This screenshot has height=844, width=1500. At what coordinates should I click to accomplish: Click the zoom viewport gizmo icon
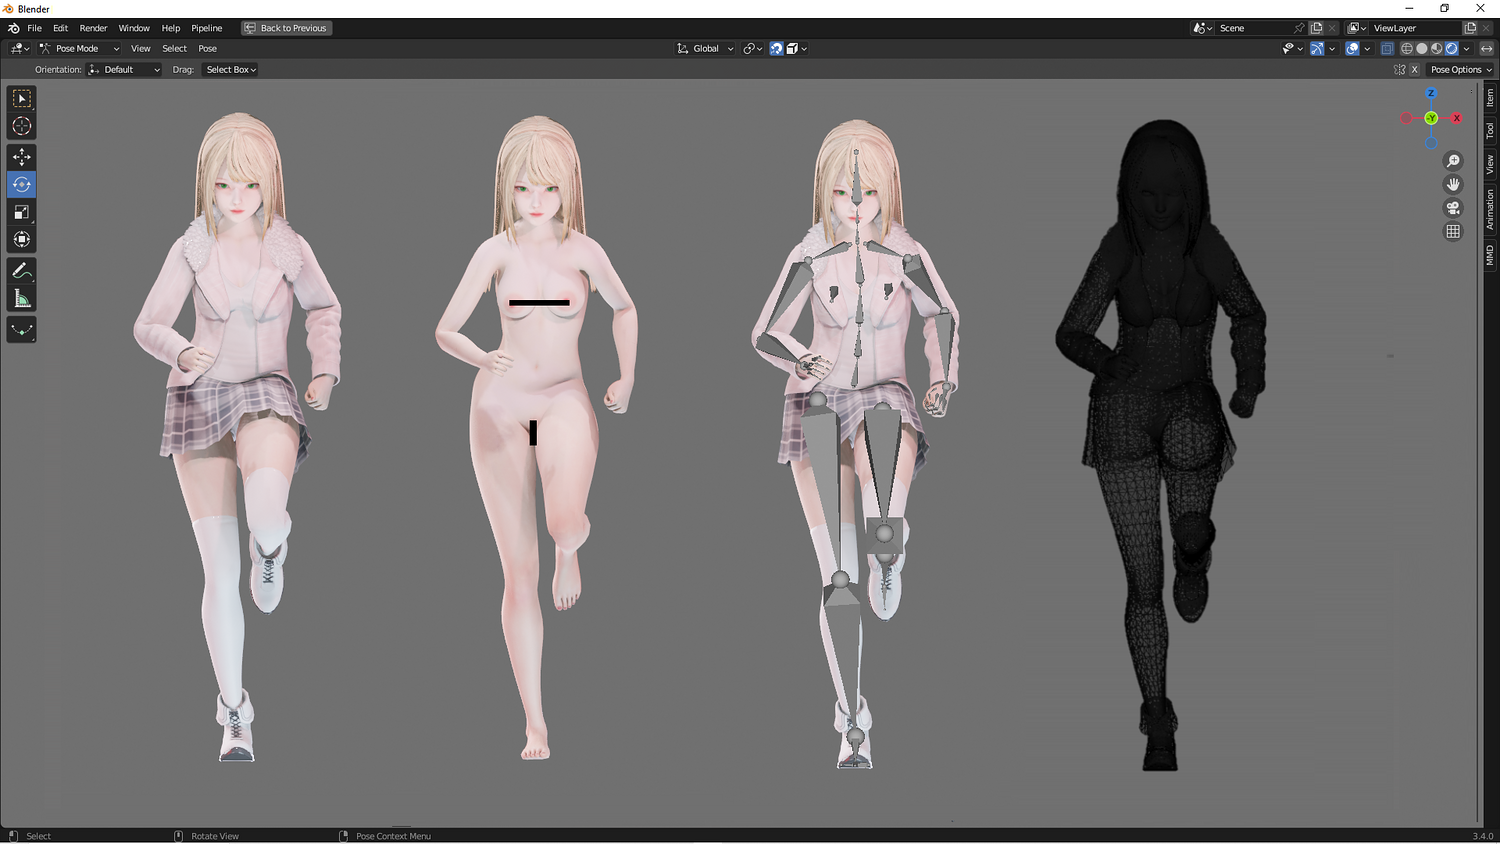click(x=1453, y=161)
